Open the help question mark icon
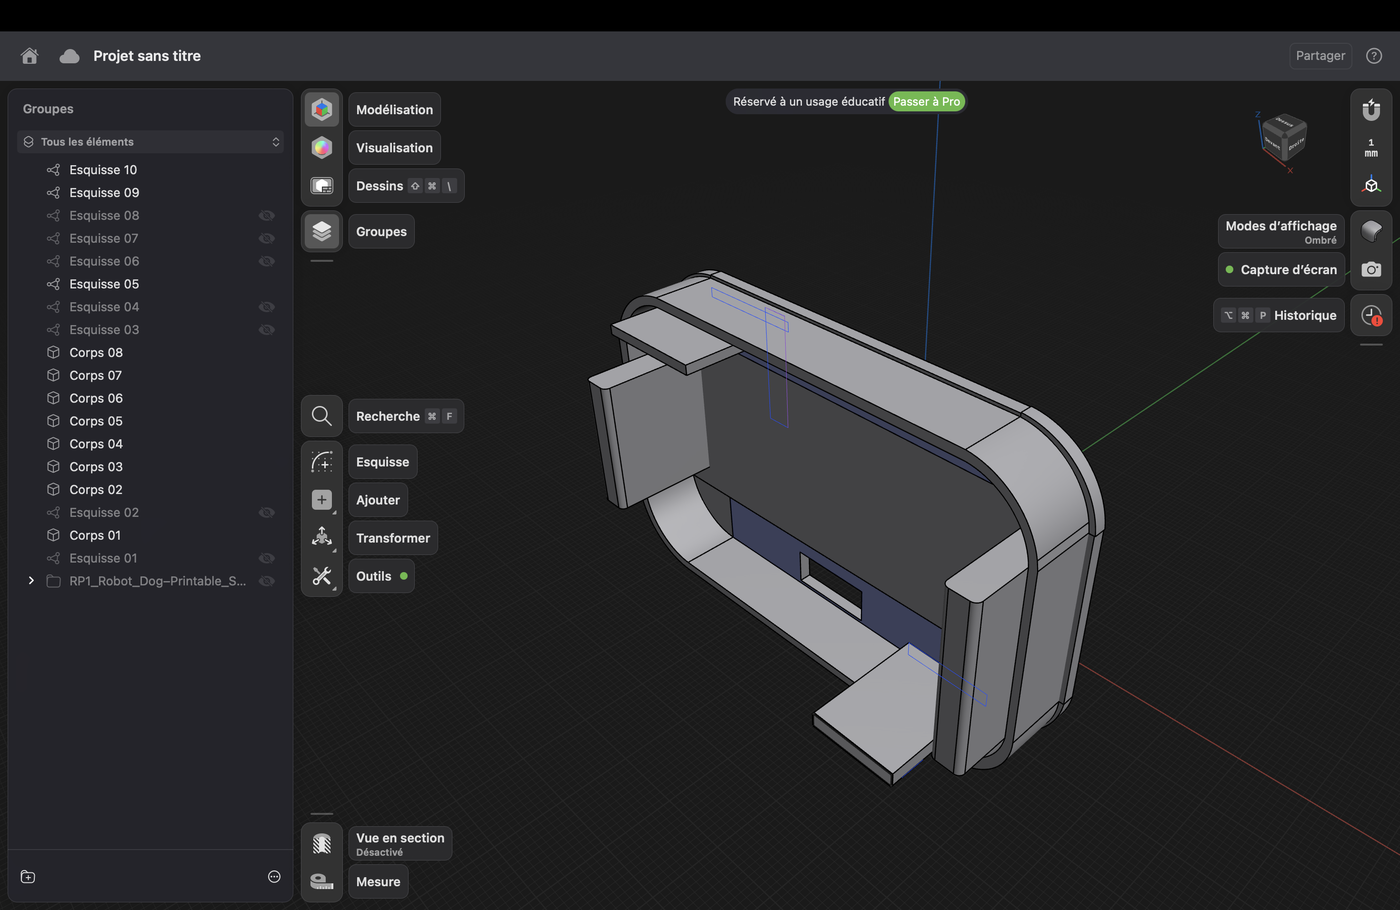1400x910 pixels. pos(1374,56)
